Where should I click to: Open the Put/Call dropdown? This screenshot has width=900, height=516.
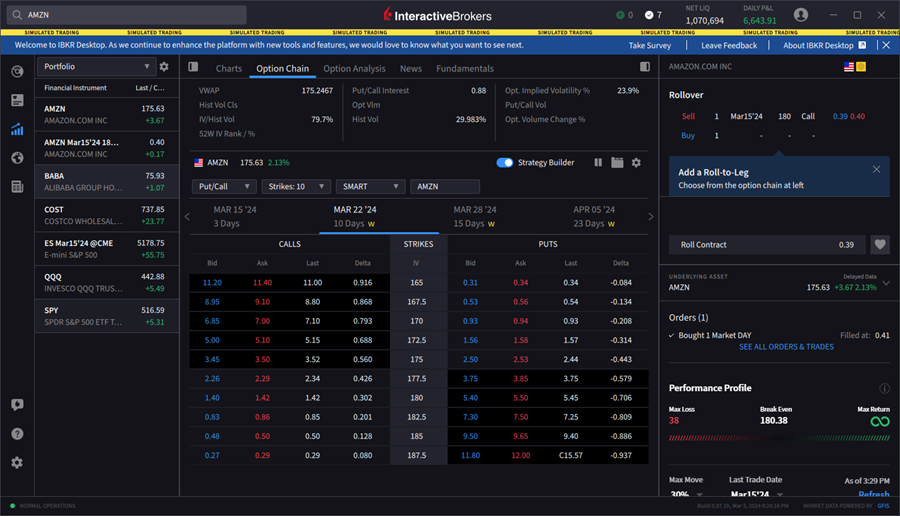click(224, 187)
